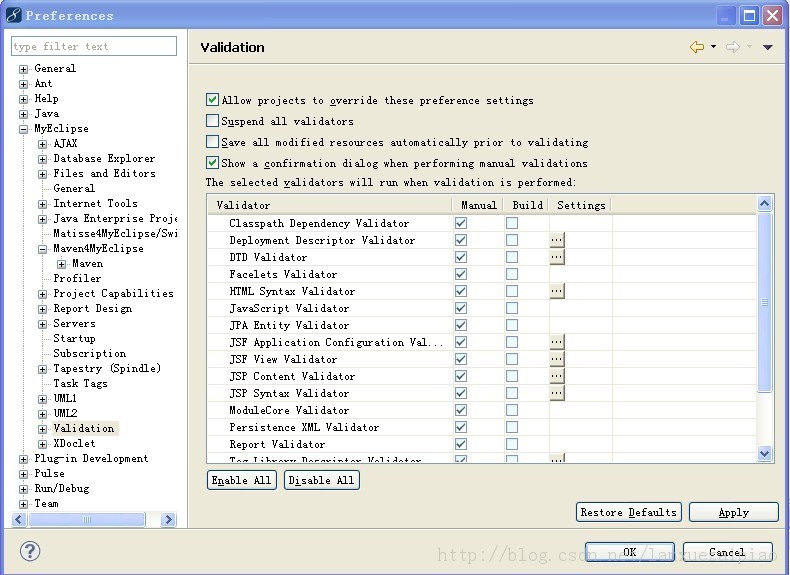Select Startup in the preferences tree
This screenshot has height=575, width=790.
(x=74, y=338)
